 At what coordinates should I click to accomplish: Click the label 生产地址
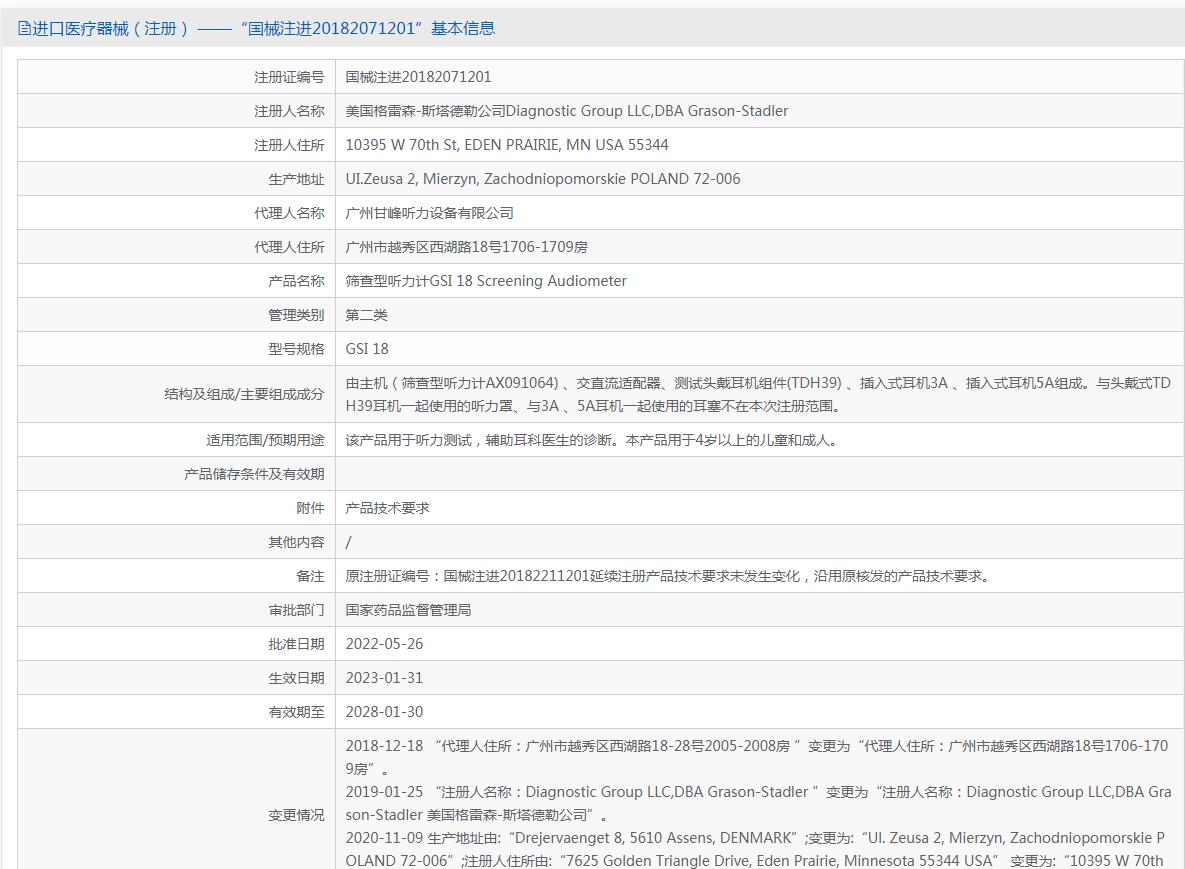click(296, 179)
